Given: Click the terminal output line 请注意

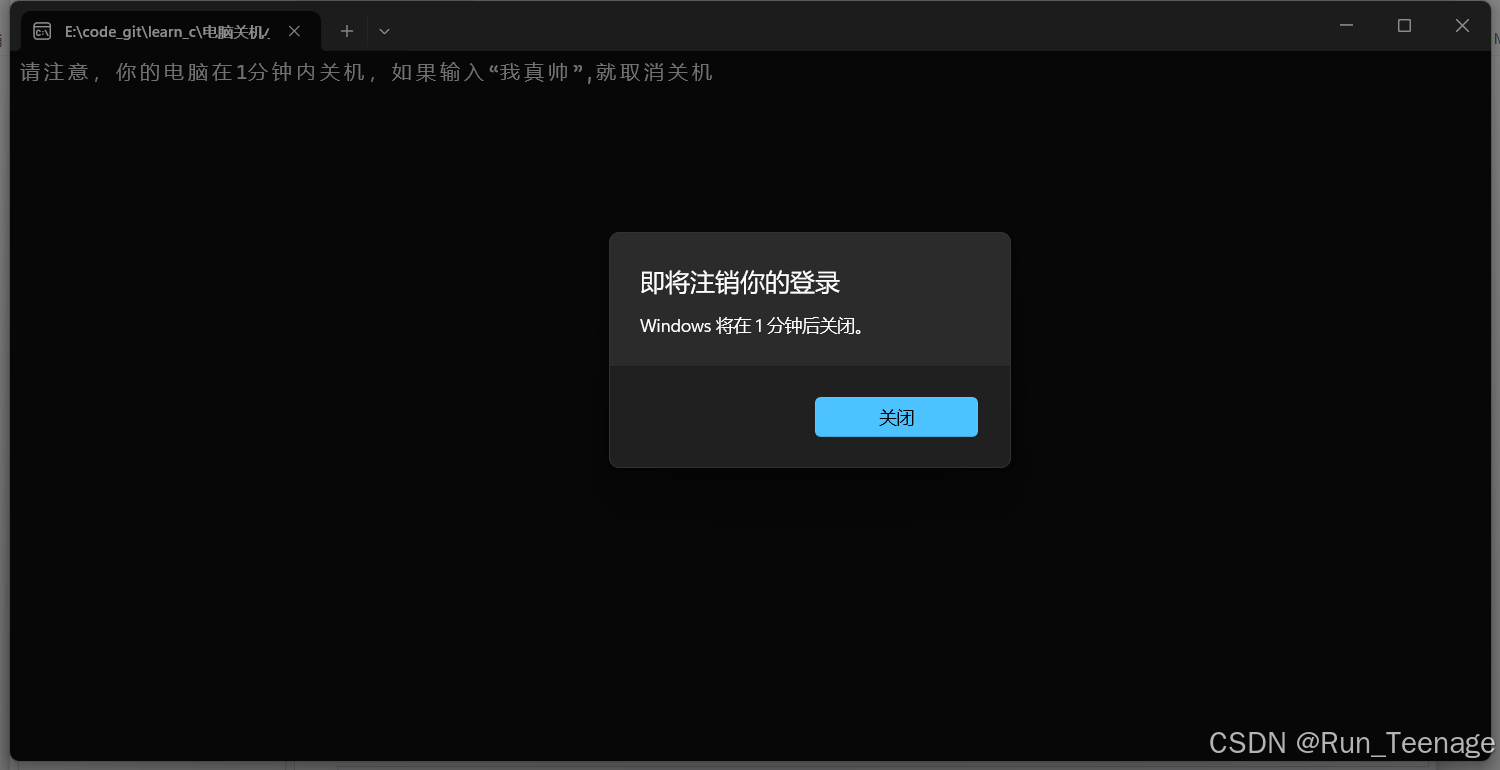Looking at the screenshot, I should (x=366, y=73).
